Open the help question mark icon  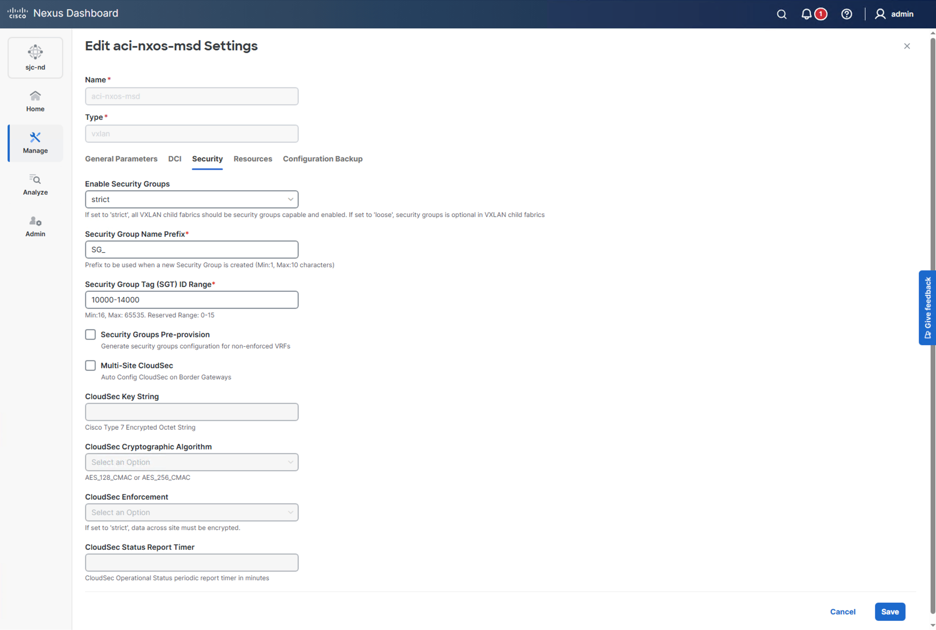tap(846, 14)
